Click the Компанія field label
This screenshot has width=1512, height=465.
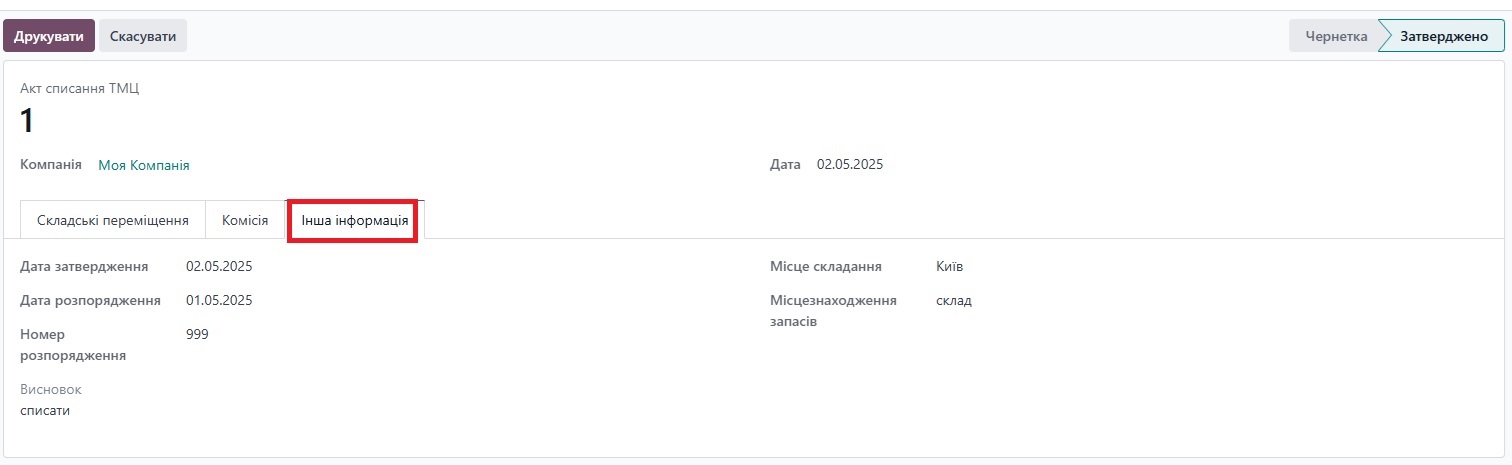pyautogui.click(x=51, y=164)
